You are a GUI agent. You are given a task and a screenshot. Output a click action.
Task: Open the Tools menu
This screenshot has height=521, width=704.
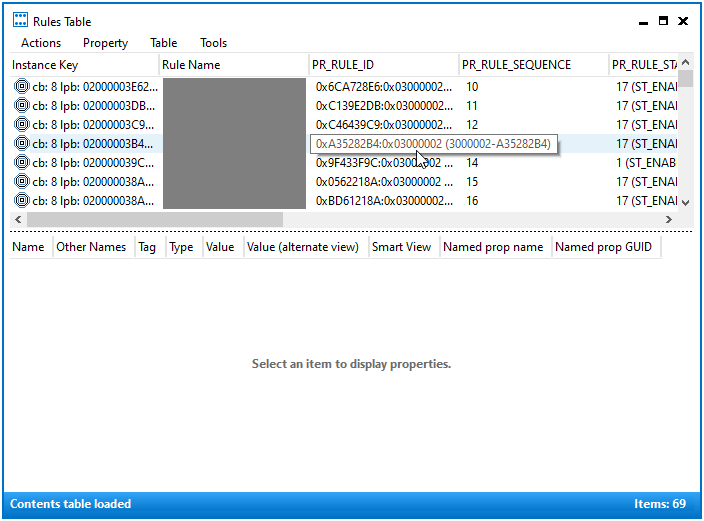[213, 43]
